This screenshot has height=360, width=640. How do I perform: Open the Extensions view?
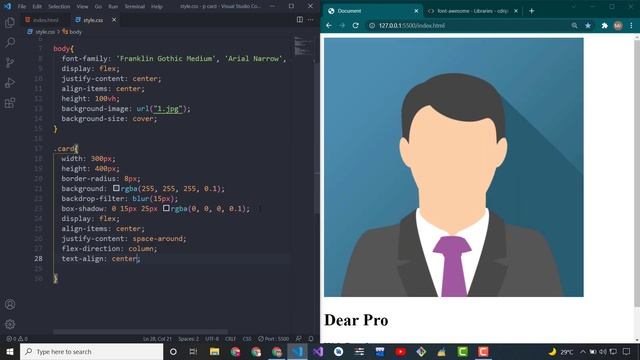10,102
